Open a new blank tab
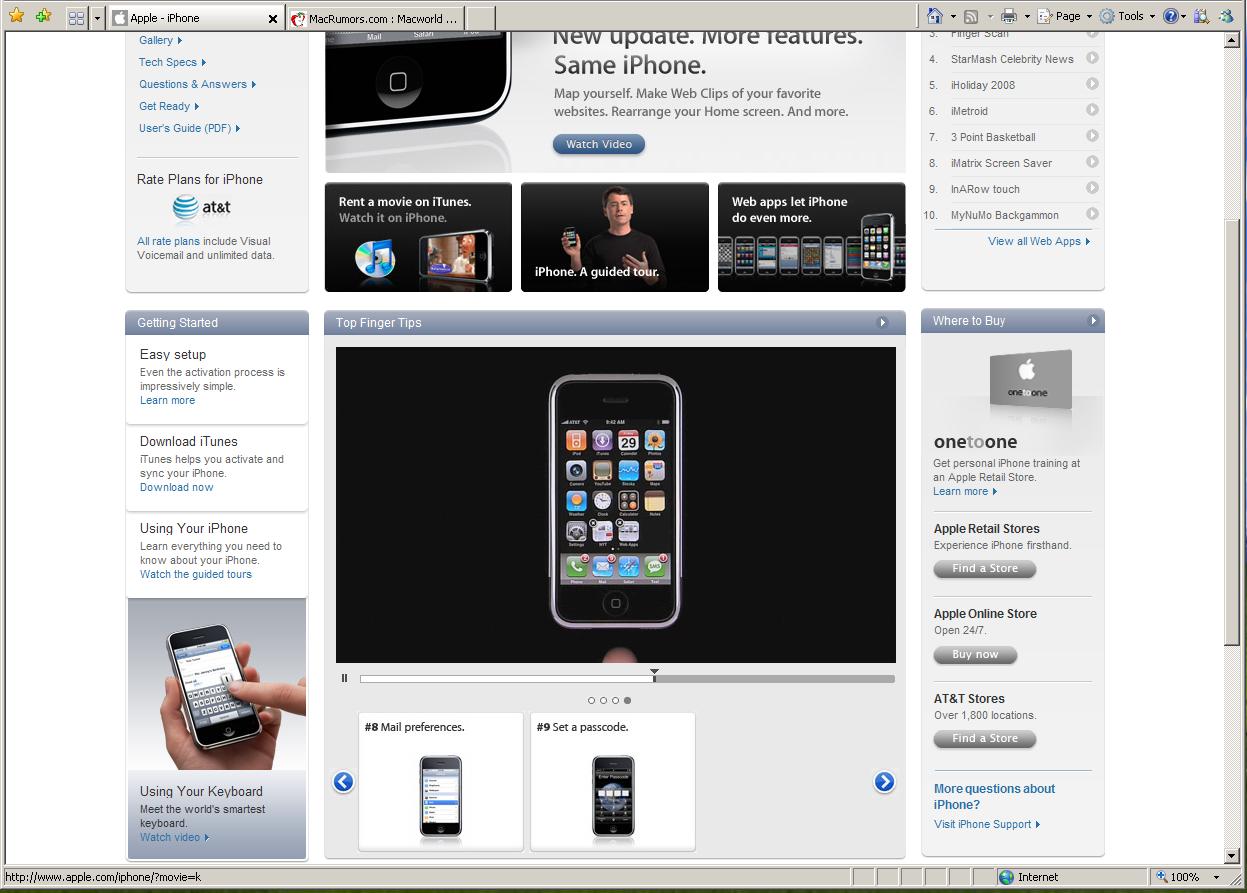1247x893 pixels. coord(480,18)
